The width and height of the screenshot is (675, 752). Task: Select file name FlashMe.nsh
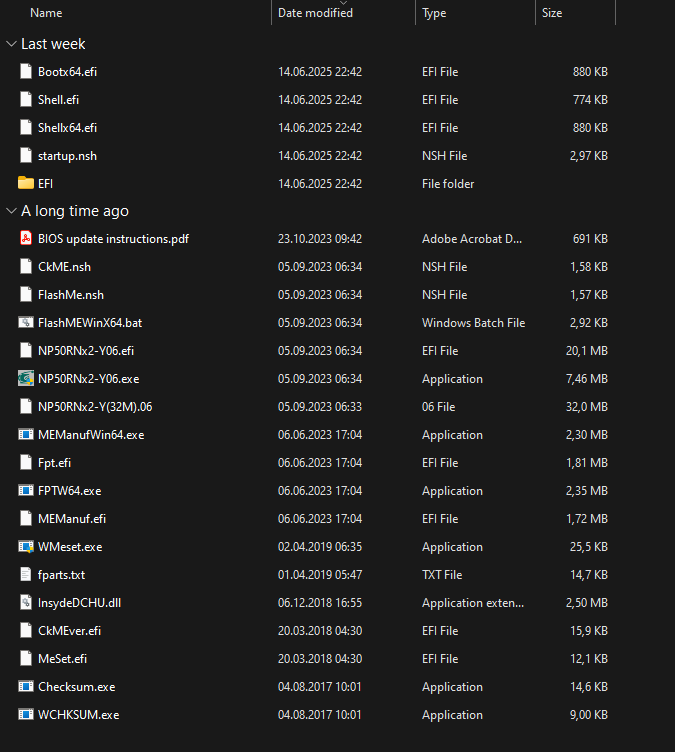coord(71,294)
